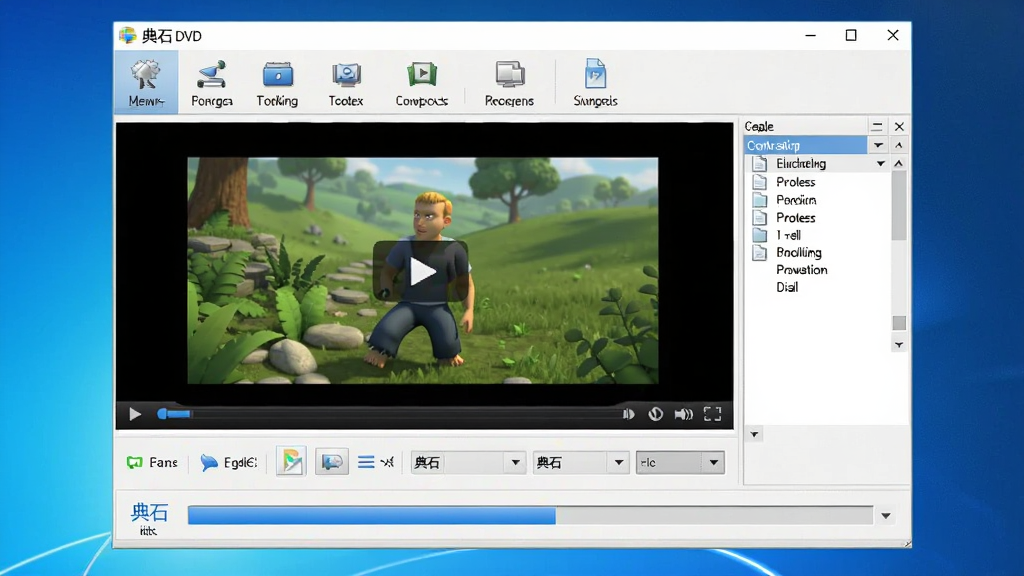Open the Conrsatirp dropdown arrow
The width and height of the screenshot is (1024, 576).
pyautogui.click(x=878, y=145)
